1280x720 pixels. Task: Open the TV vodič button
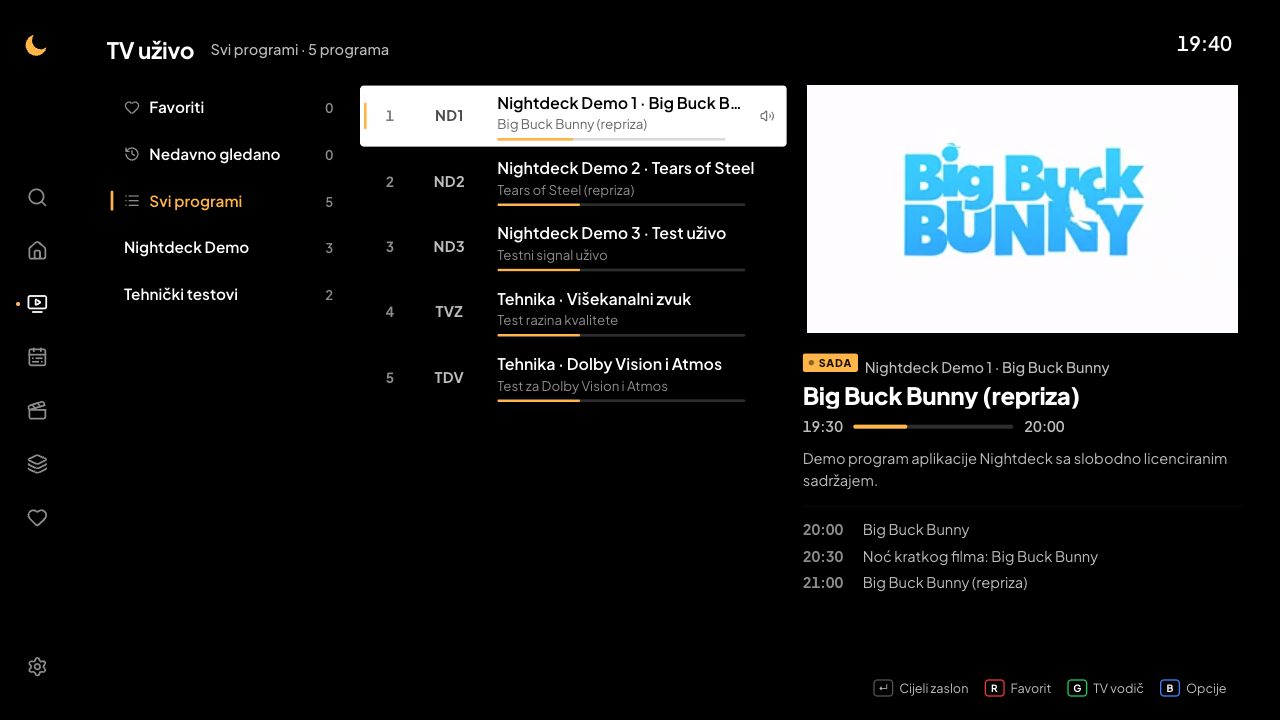[x=1105, y=688]
